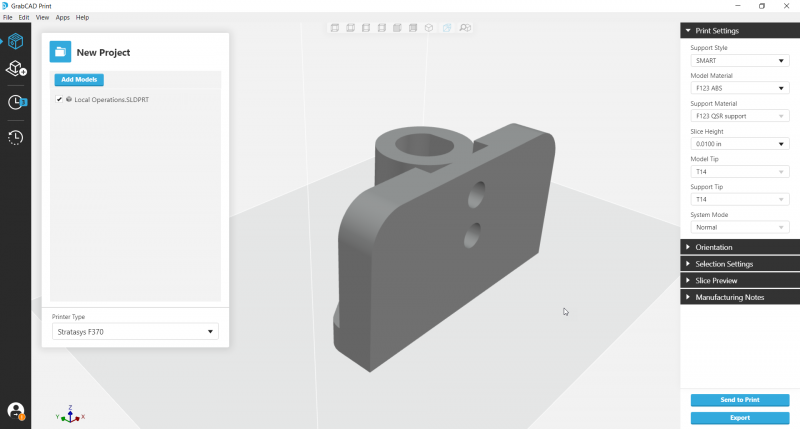800x429 pixels.
Task: Switch to Left view using third view cube icon
Action: point(366,28)
